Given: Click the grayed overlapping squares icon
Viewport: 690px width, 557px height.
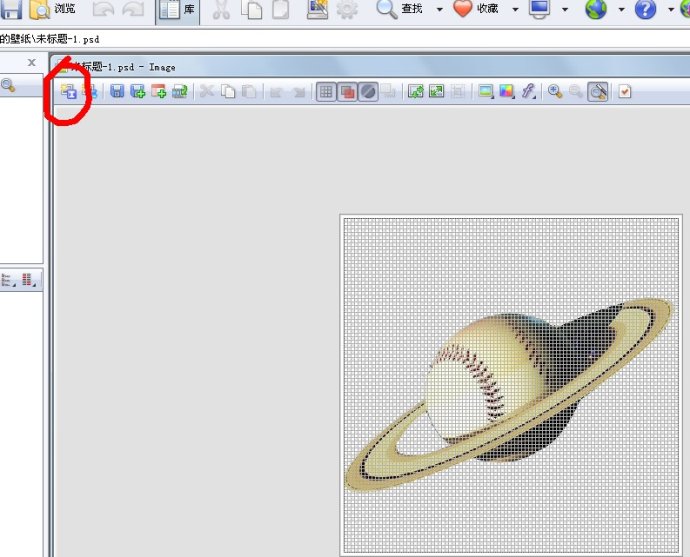Looking at the screenshot, I should [x=389, y=92].
